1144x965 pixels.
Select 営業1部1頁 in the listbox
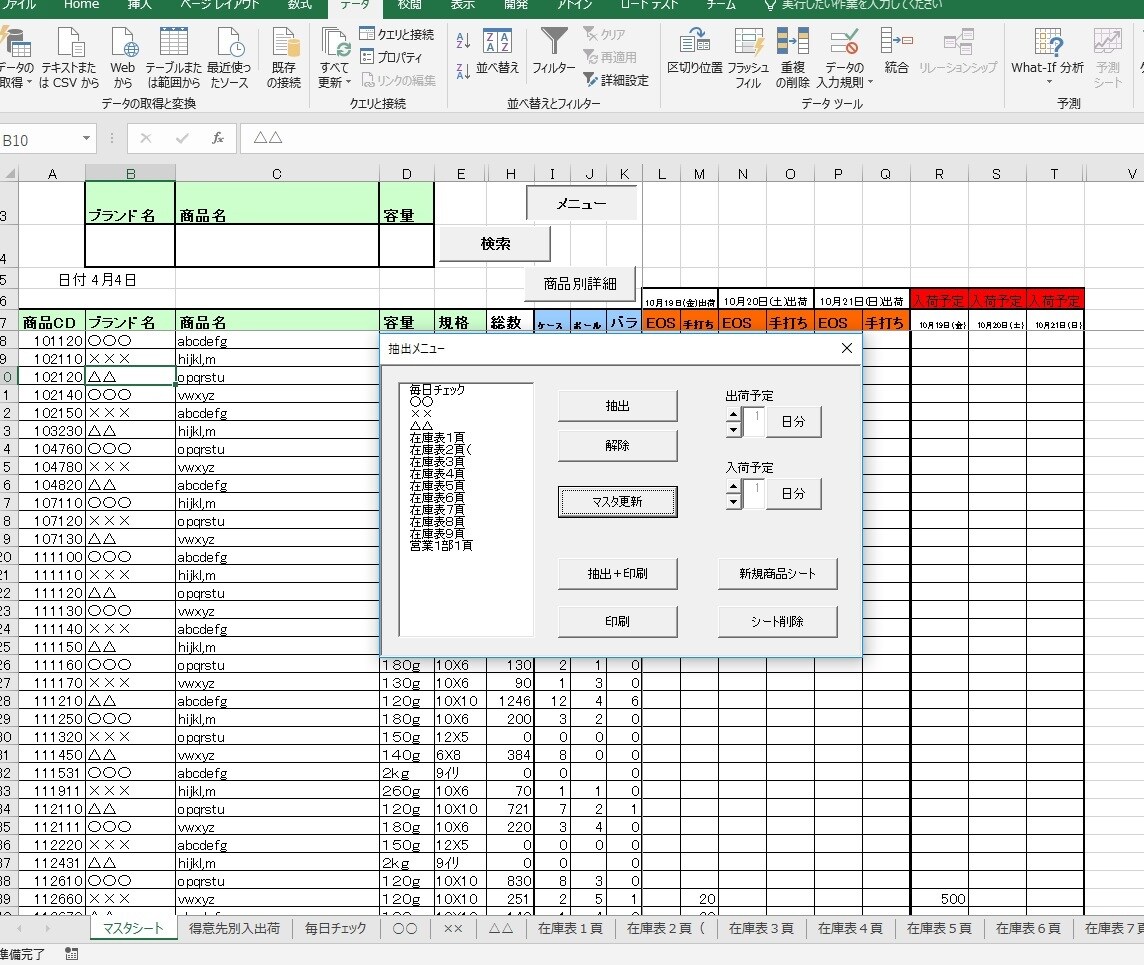click(441, 546)
